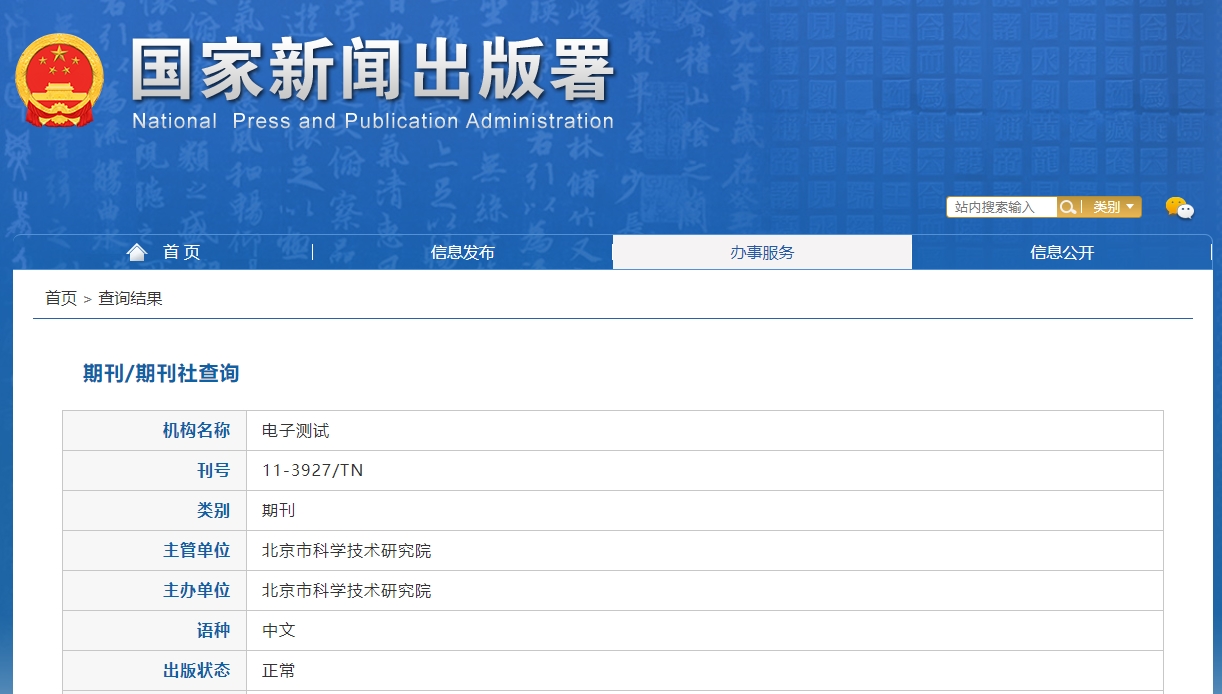
Task: Click the national emblem logo
Action: pyautogui.click(x=59, y=80)
